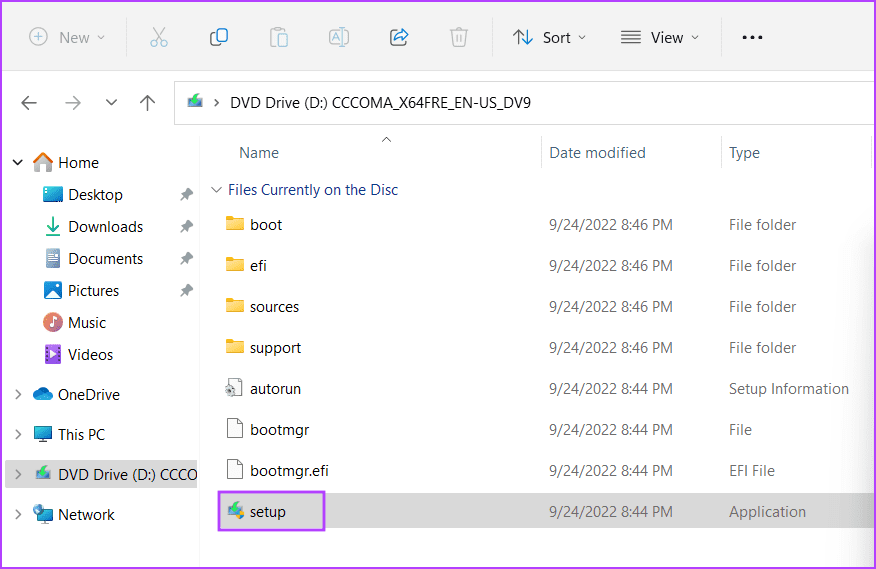Open the Sort dropdown menu
This screenshot has height=569, width=876.
click(x=550, y=37)
